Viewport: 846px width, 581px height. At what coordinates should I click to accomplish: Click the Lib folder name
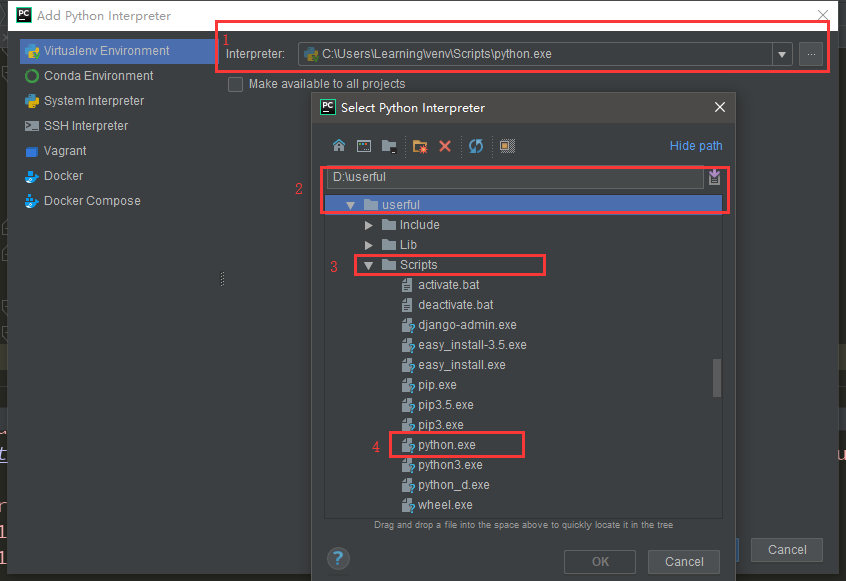408,245
